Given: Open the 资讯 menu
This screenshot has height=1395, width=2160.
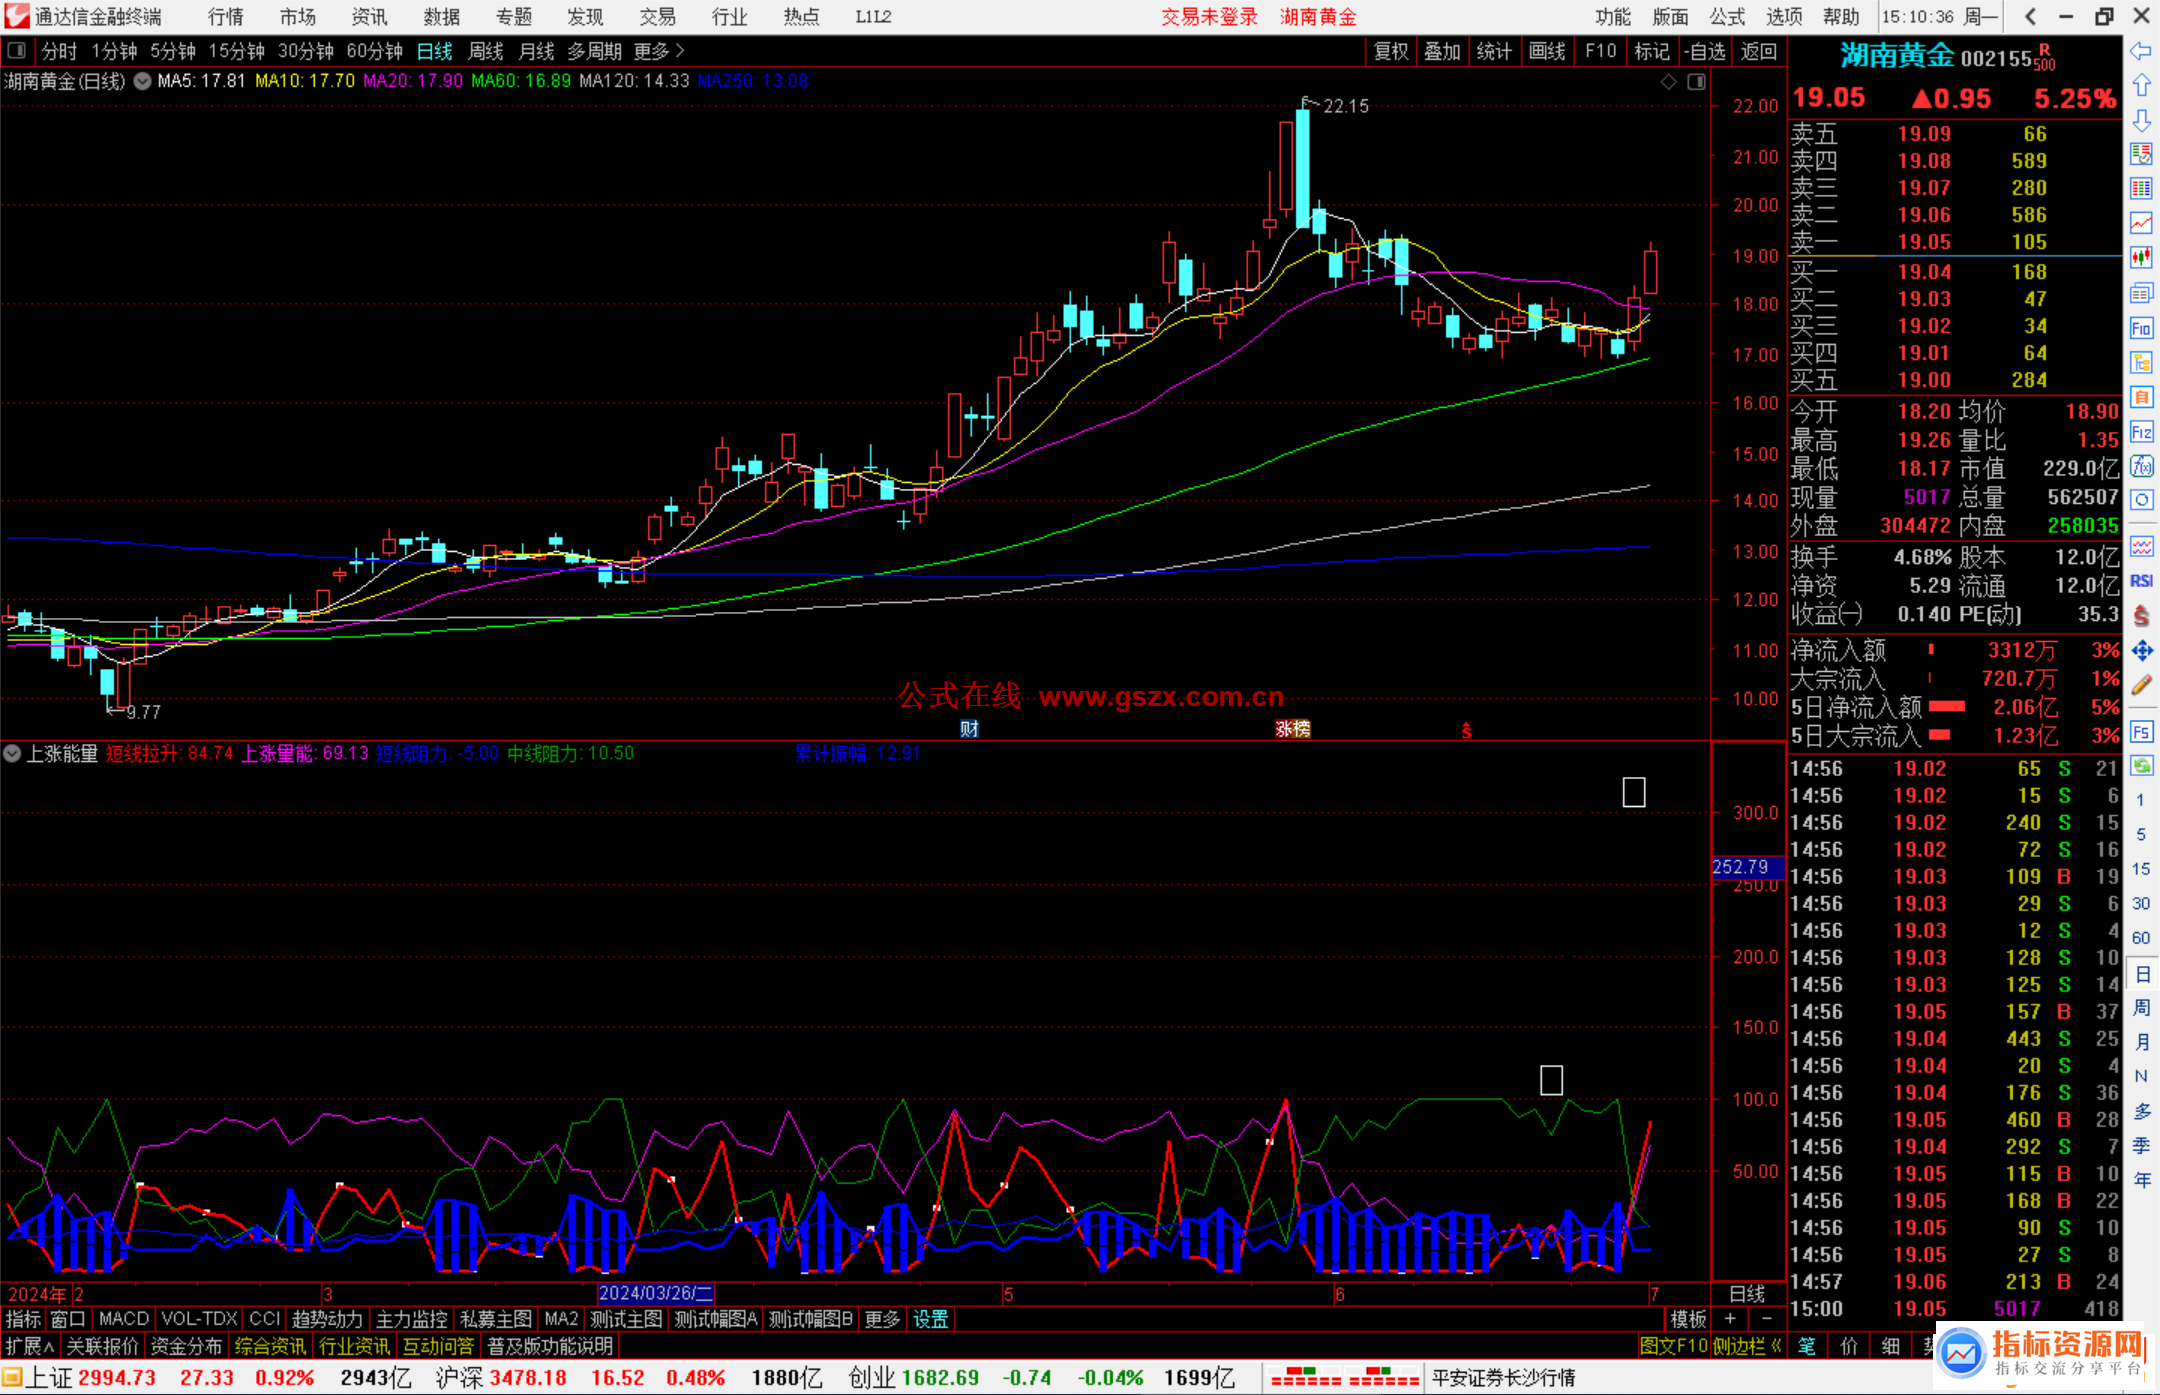Looking at the screenshot, I should (x=369, y=17).
